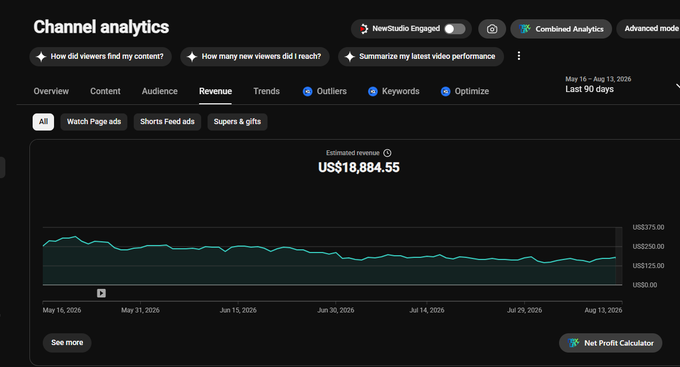This screenshot has height=367, width=680.
Task: Click the Channel analytics heading
Action: (x=101, y=27)
